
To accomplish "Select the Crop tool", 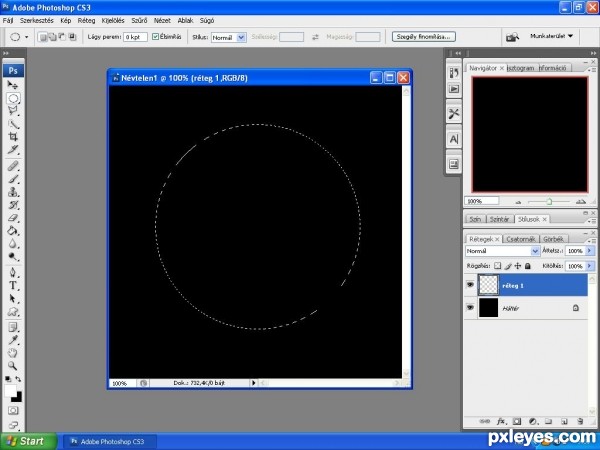I will click(13, 137).
